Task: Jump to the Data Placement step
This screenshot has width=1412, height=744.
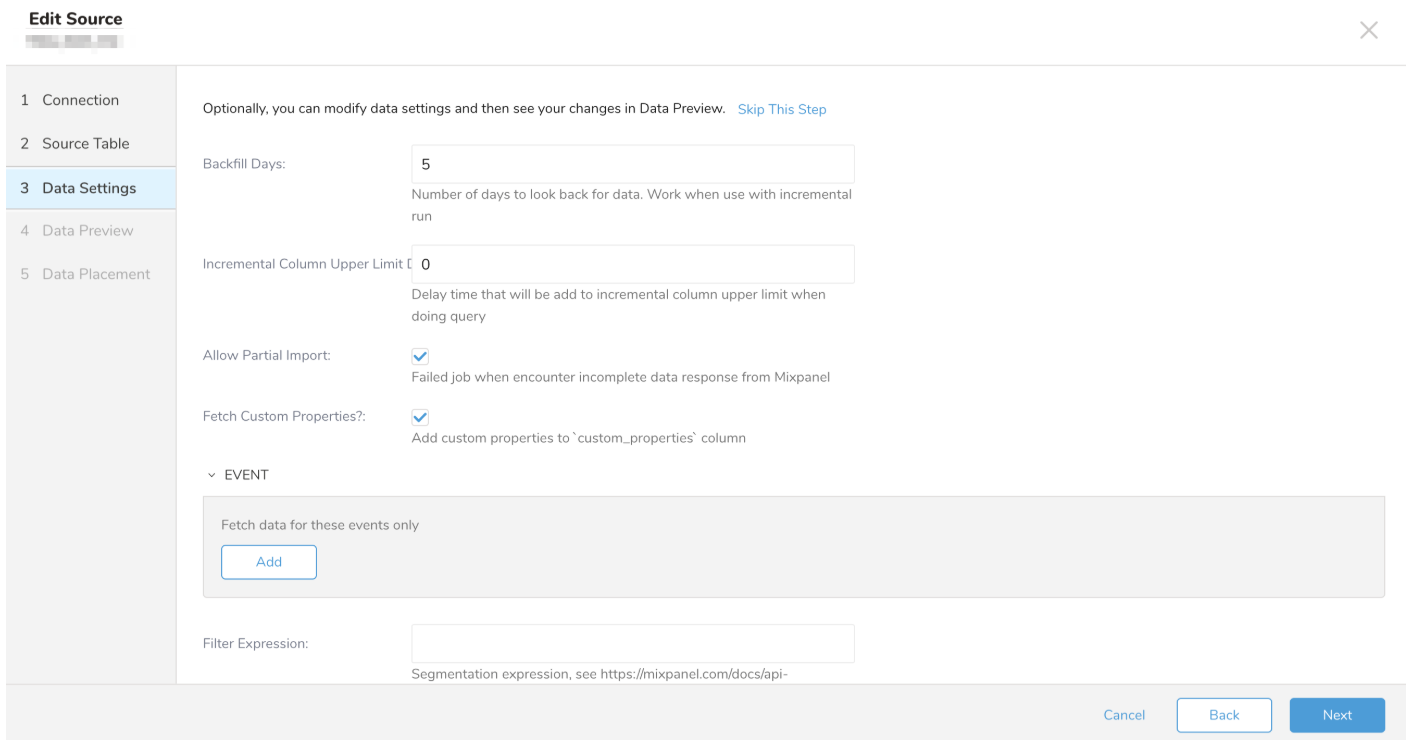Action: 95,274
